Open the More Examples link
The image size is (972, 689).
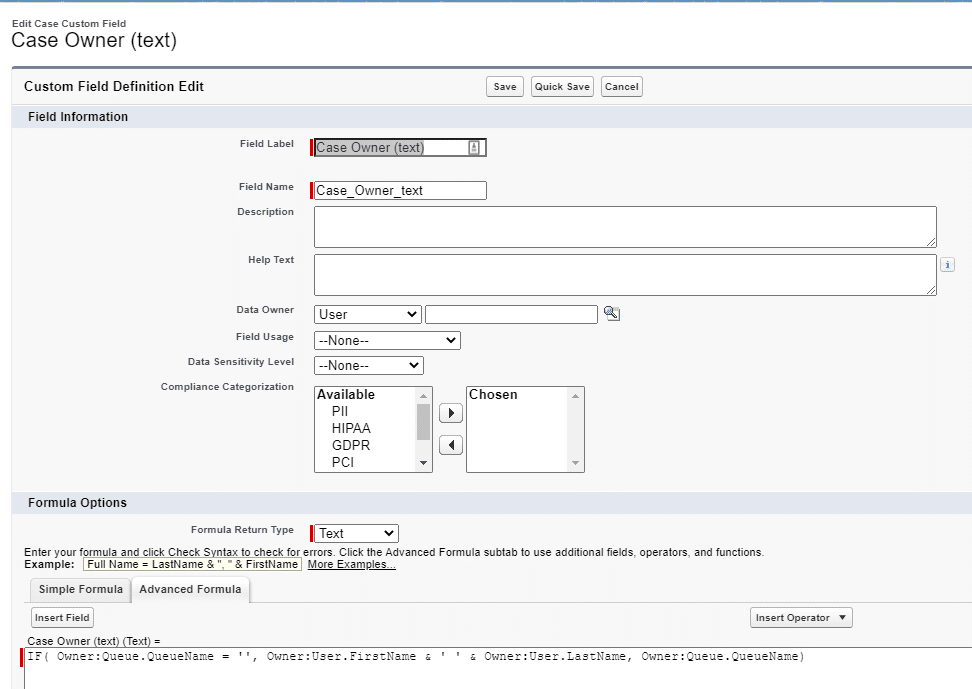click(x=351, y=564)
